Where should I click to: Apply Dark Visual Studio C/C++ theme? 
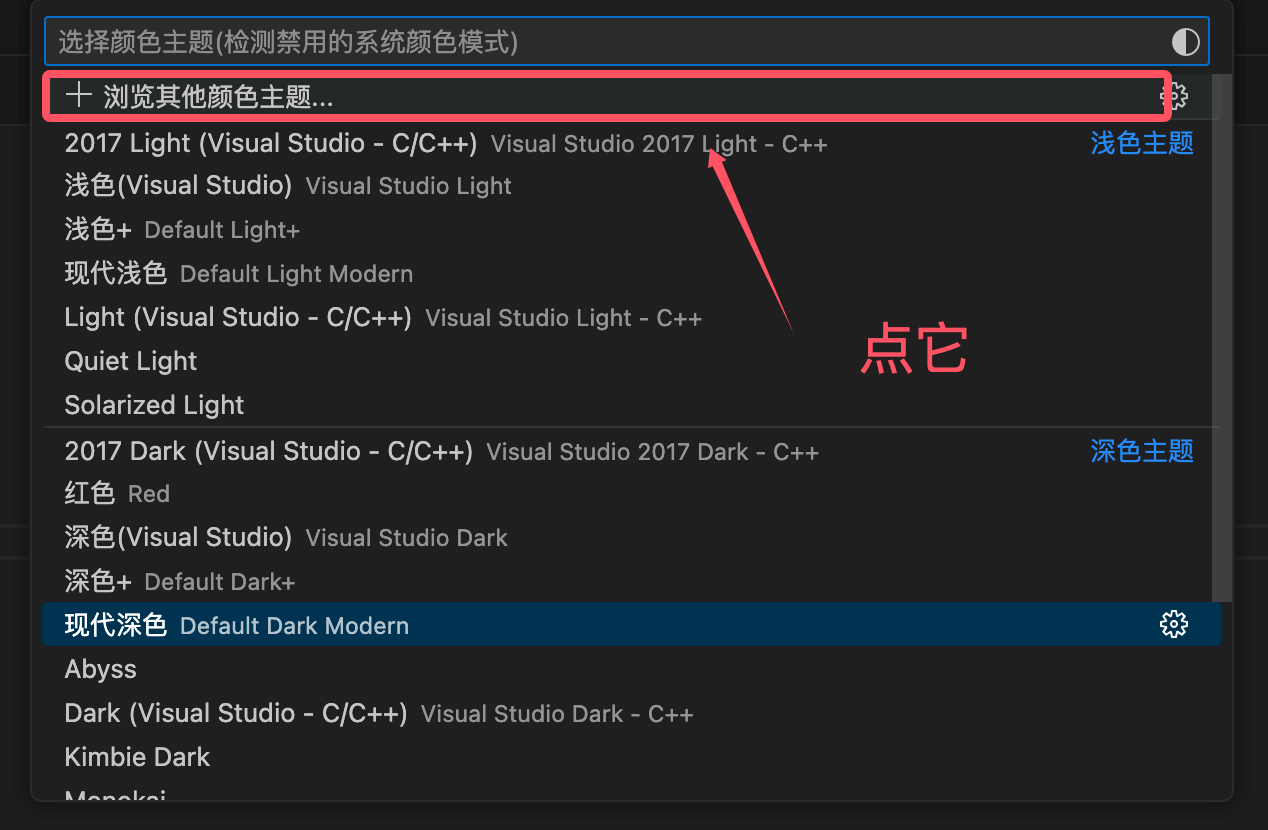[x=236, y=714]
